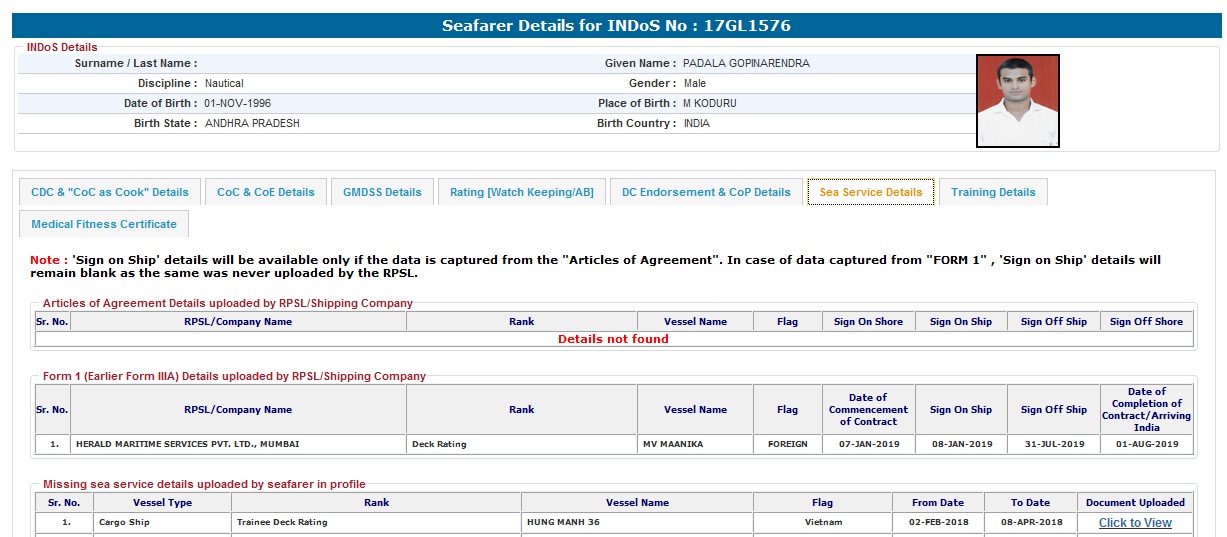The image size is (1227, 537).
Task: Click the given name PADALA GOPINARENDRA
Action: point(746,63)
